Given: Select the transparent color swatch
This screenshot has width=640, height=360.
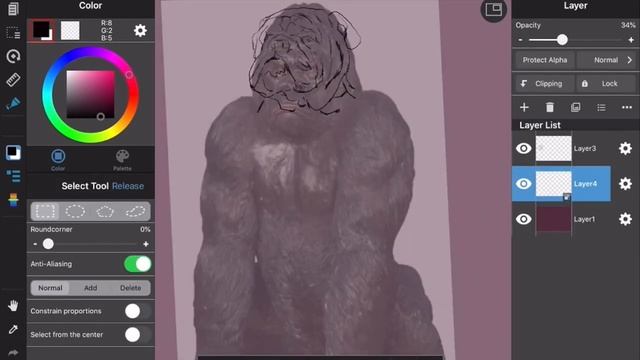Looking at the screenshot, I should tap(70, 31).
